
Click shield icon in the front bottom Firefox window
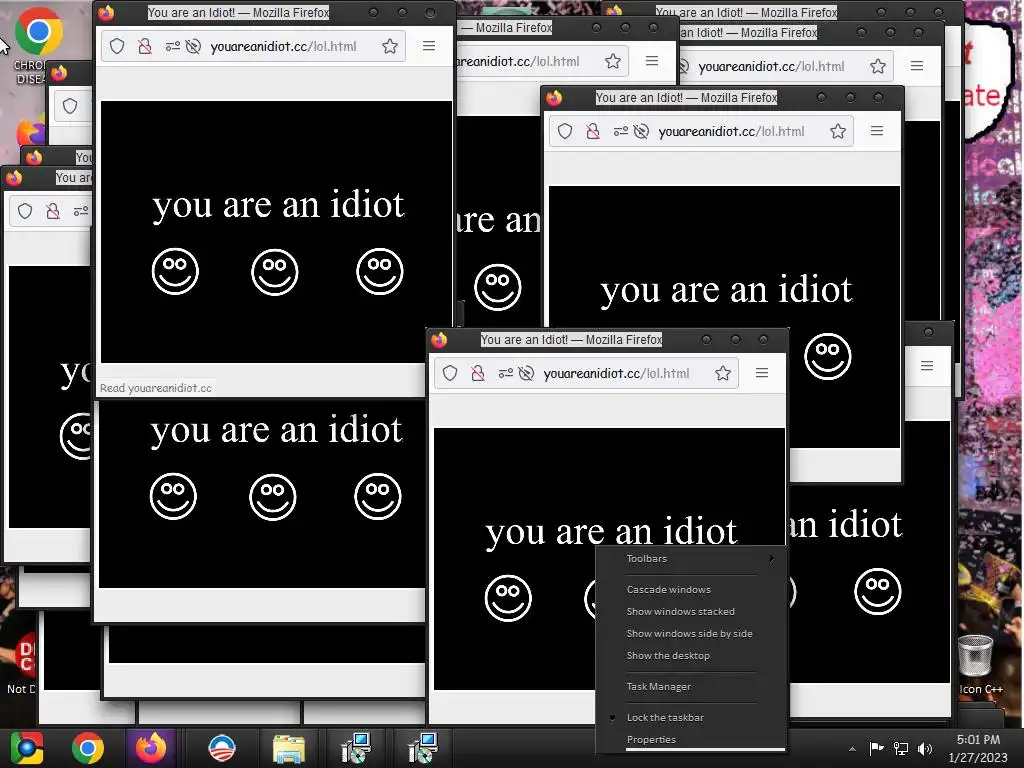[x=450, y=374]
